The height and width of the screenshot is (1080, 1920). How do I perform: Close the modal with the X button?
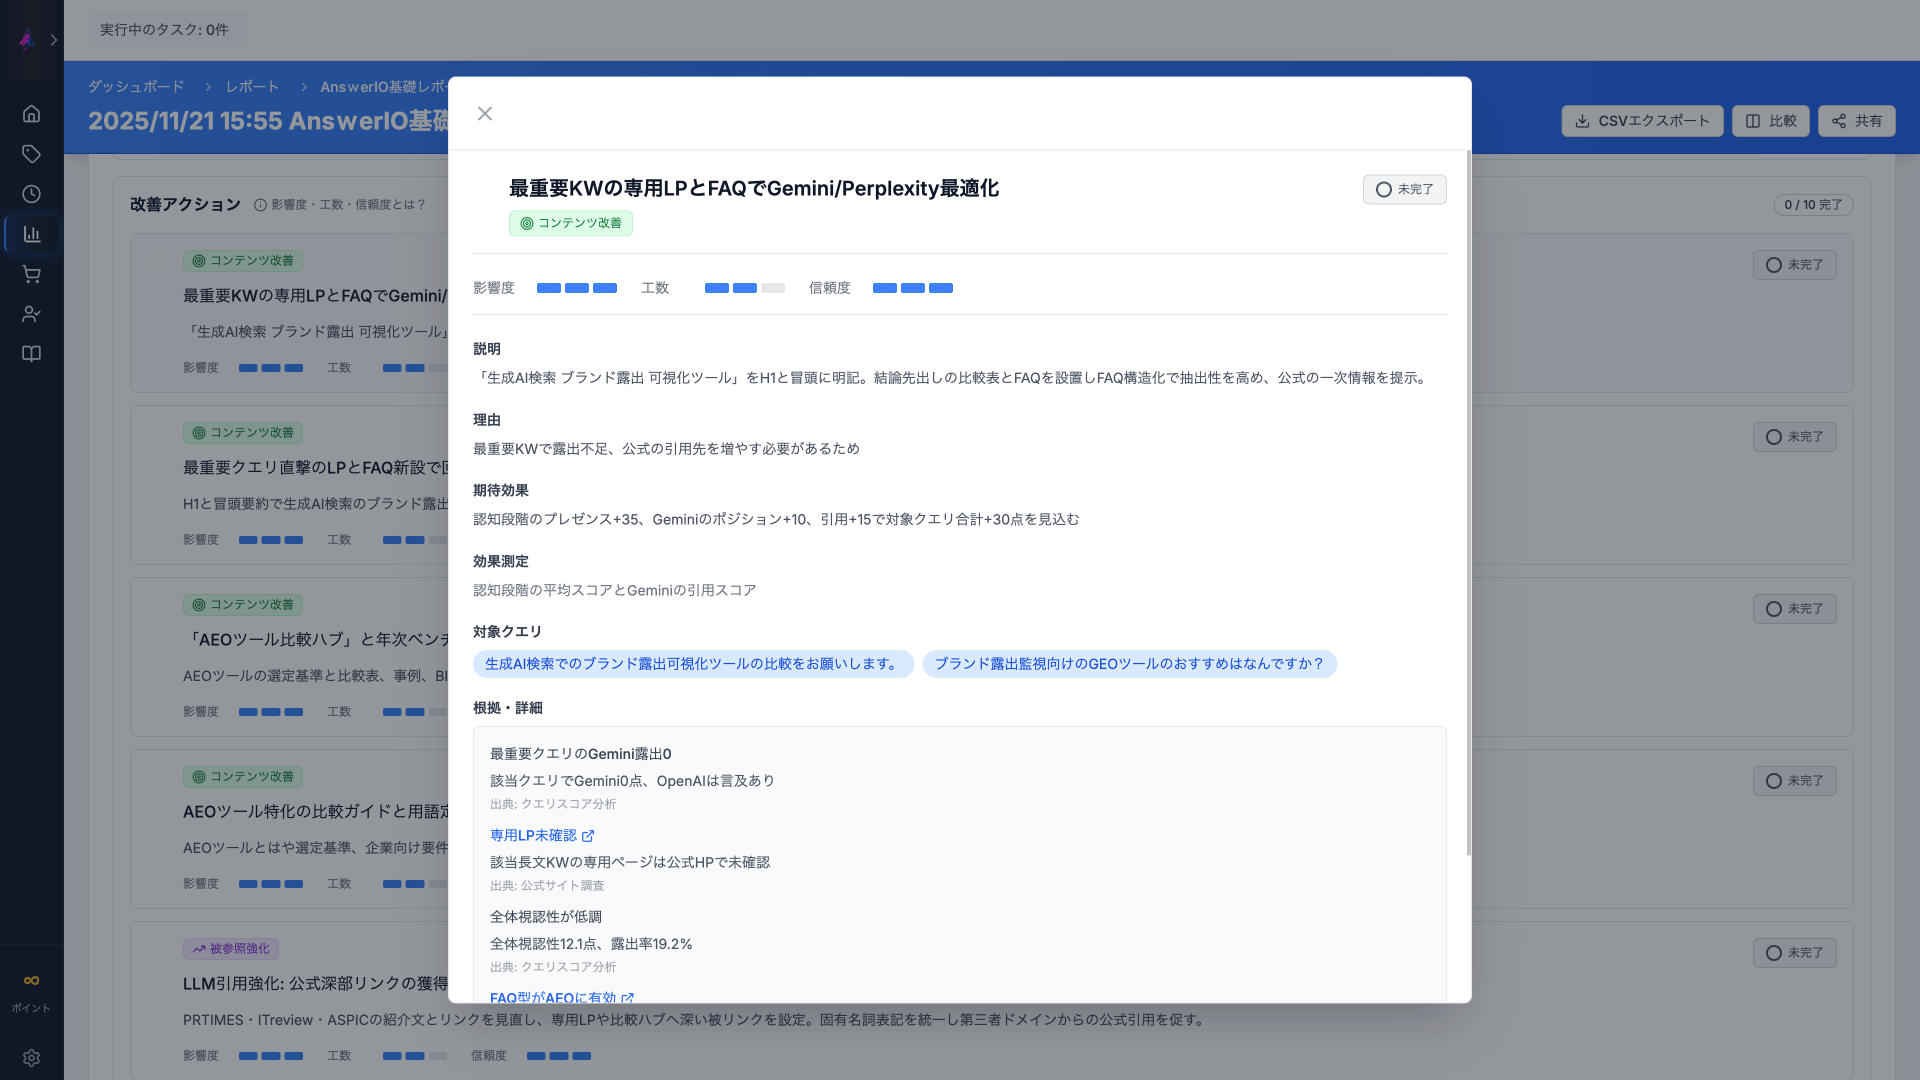(x=485, y=114)
